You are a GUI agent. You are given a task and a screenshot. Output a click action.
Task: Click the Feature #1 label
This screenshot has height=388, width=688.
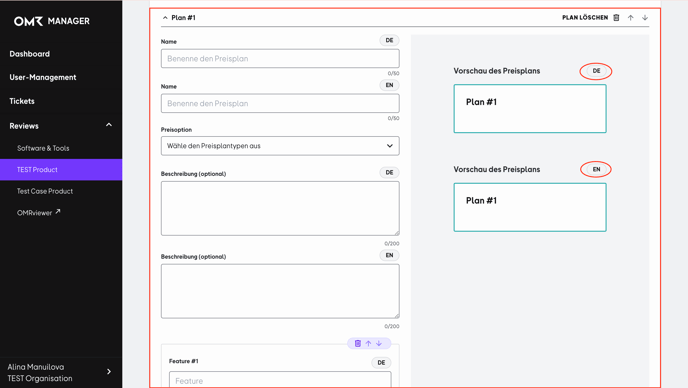pos(183,361)
